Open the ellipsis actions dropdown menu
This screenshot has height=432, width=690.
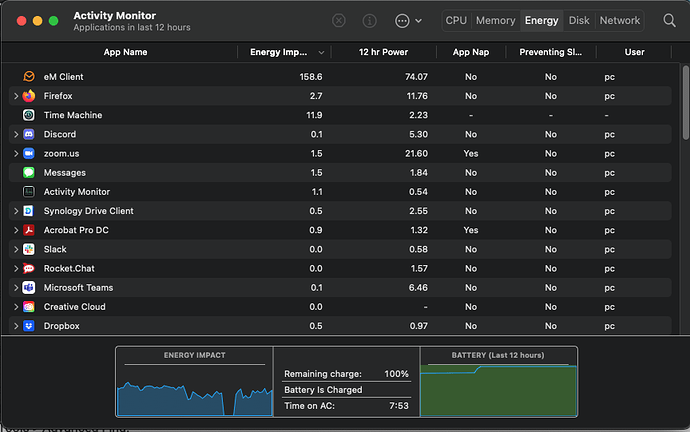tap(408, 21)
